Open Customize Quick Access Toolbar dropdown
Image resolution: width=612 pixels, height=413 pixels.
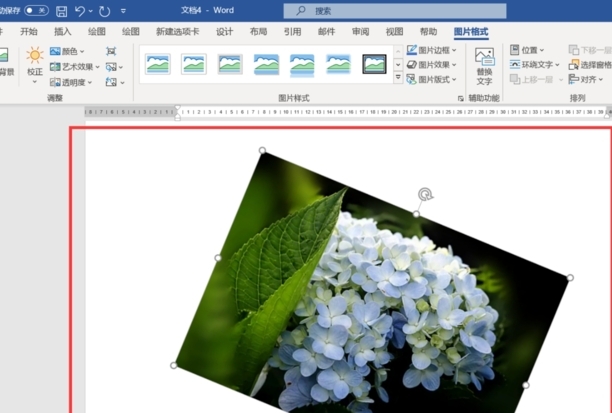pos(123,11)
